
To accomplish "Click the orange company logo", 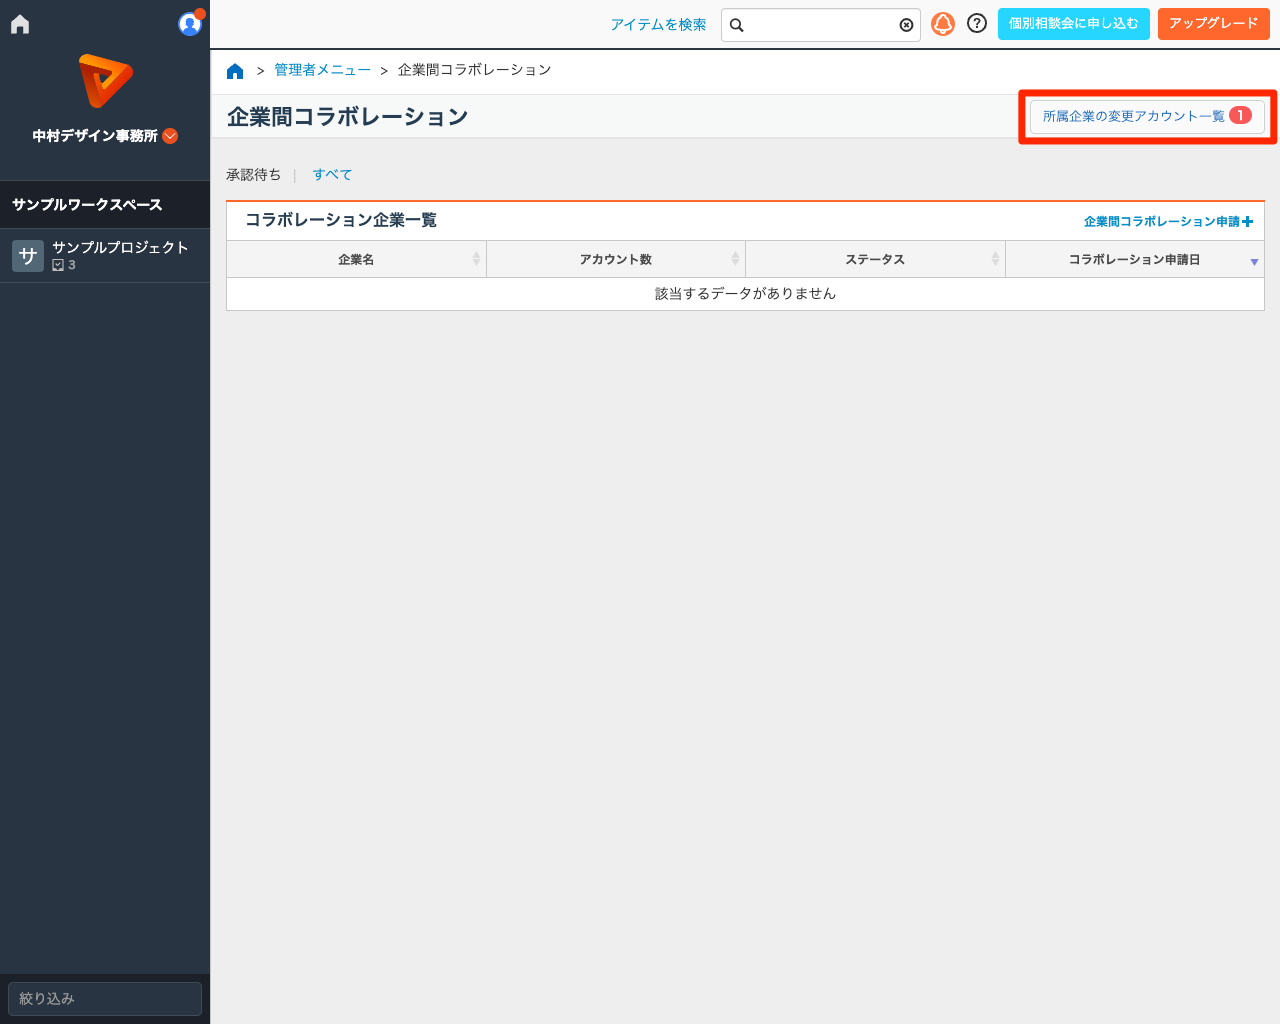I will coord(105,81).
